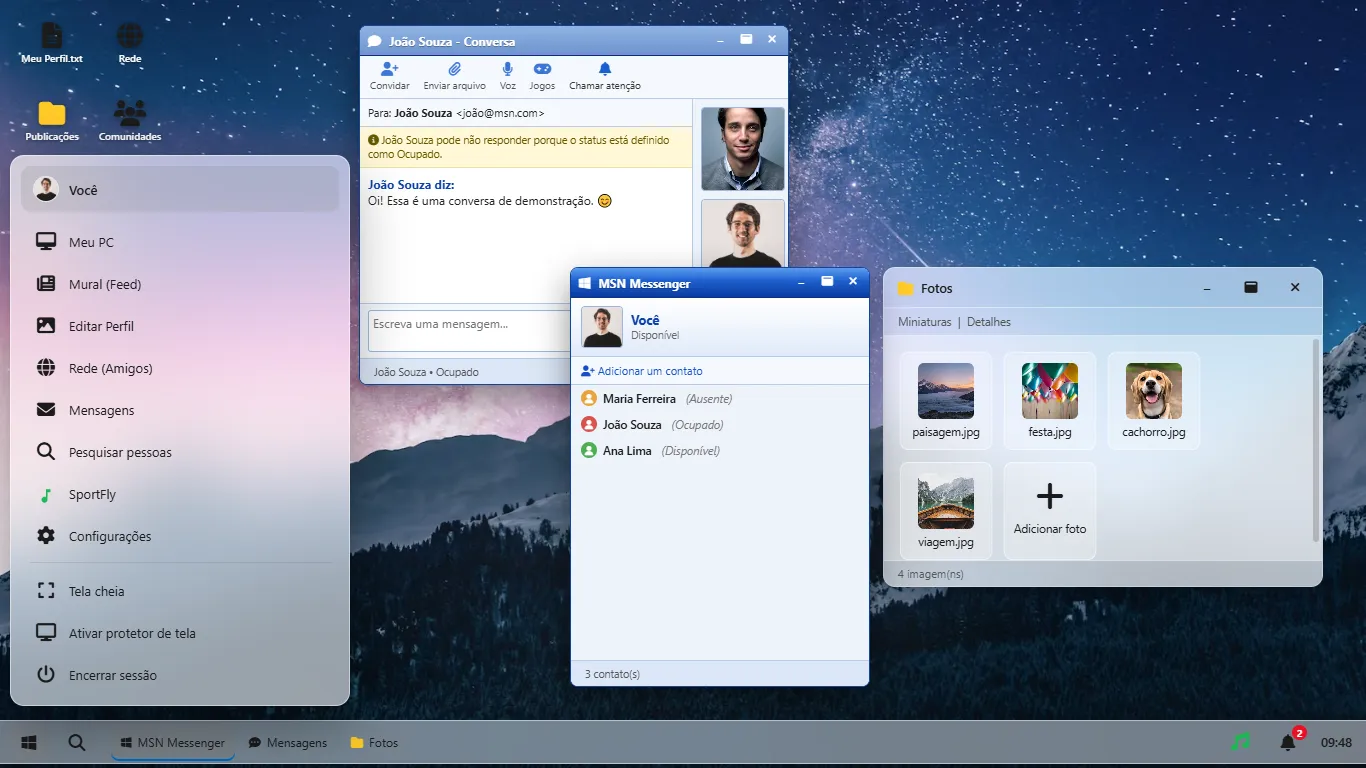Open the Publicações desktop folder
The height and width of the screenshot is (768, 1366).
tap(52, 122)
